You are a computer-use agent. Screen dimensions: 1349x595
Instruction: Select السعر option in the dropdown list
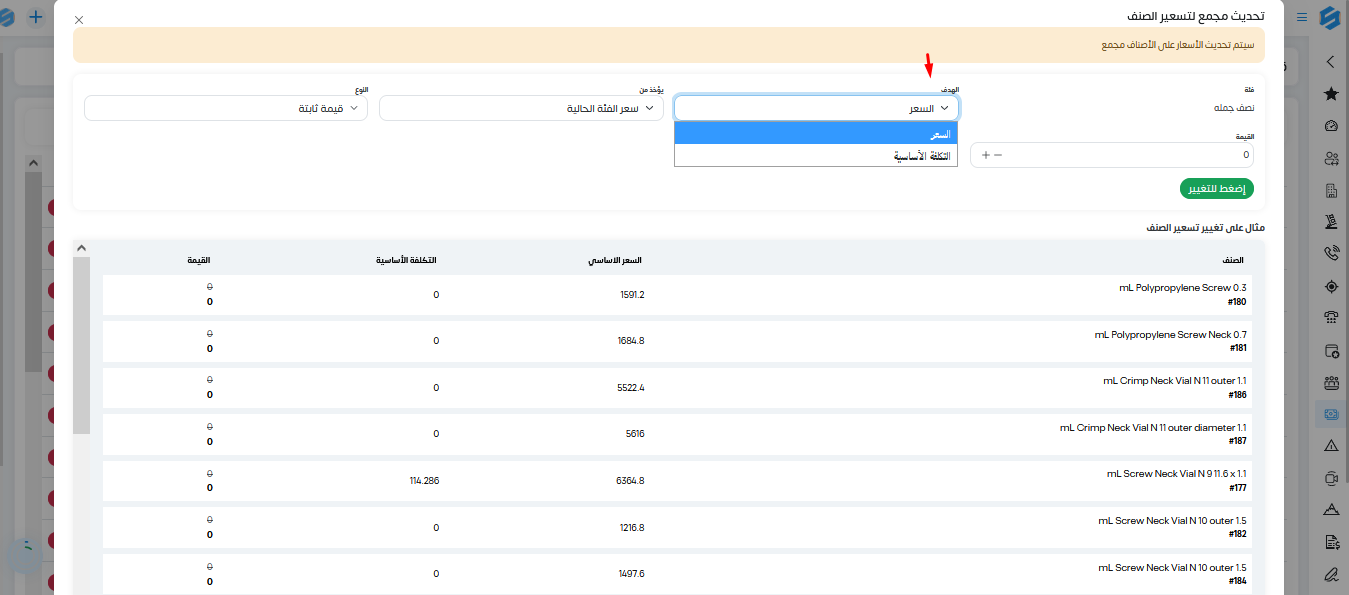(x=817, y=133)
